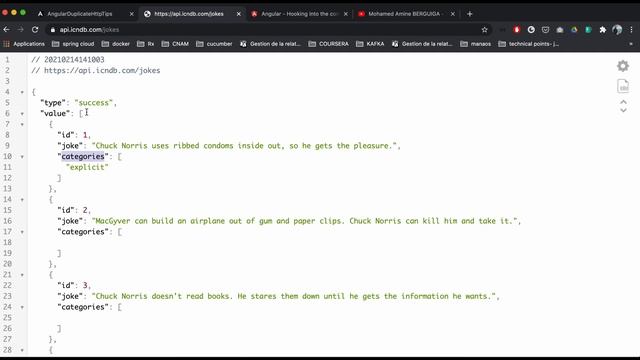The height and width of the screenshot is (360, 640).
Task: Collapse the object on line 14
Action: [x=22, y=200]
